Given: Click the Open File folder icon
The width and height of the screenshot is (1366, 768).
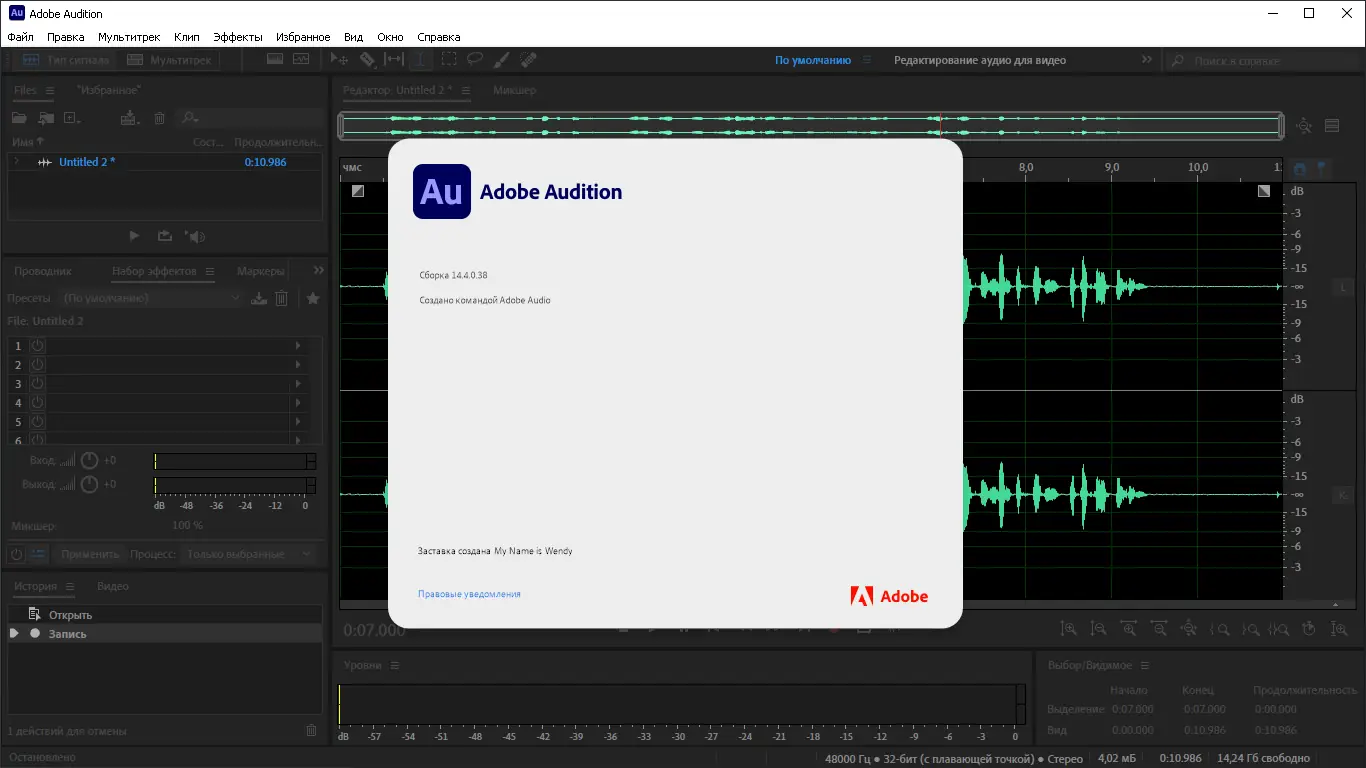Looking at the screenshot, I should (x=19, y=119).
